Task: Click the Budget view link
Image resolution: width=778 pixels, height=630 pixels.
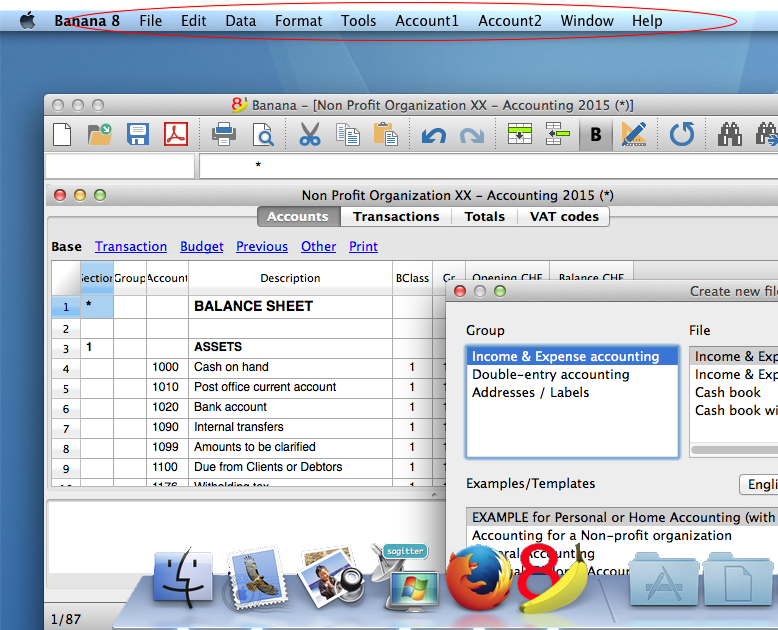Action: pos(201,247)
